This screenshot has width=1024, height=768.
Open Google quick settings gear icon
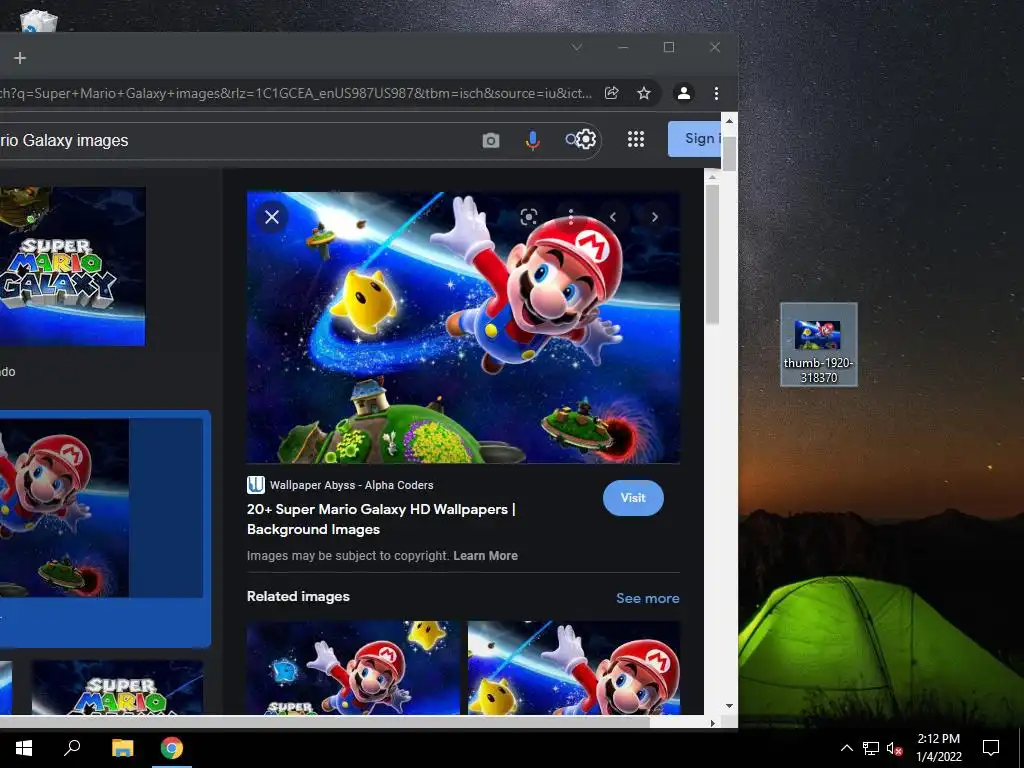click(x=586, y=139)
